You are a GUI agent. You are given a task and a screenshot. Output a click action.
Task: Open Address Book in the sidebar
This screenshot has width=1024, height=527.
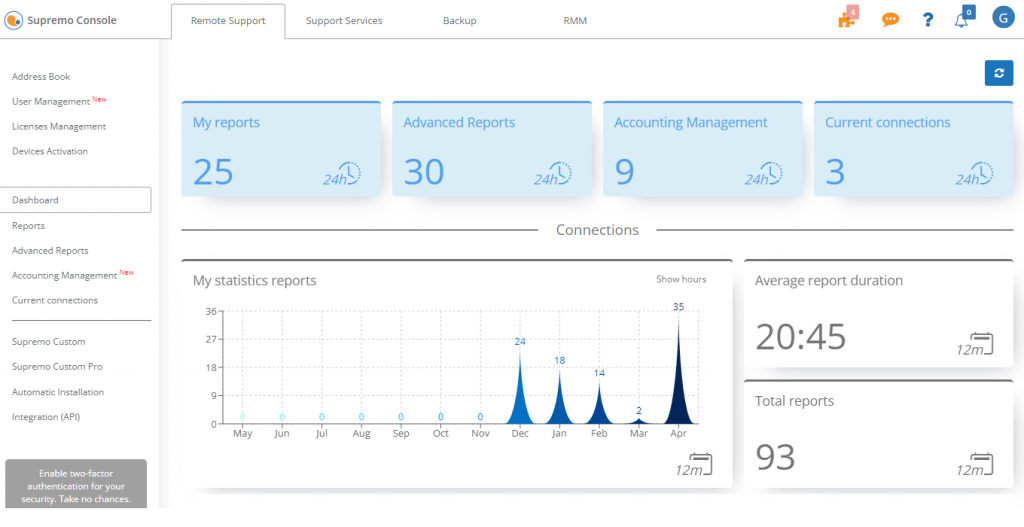41,77
